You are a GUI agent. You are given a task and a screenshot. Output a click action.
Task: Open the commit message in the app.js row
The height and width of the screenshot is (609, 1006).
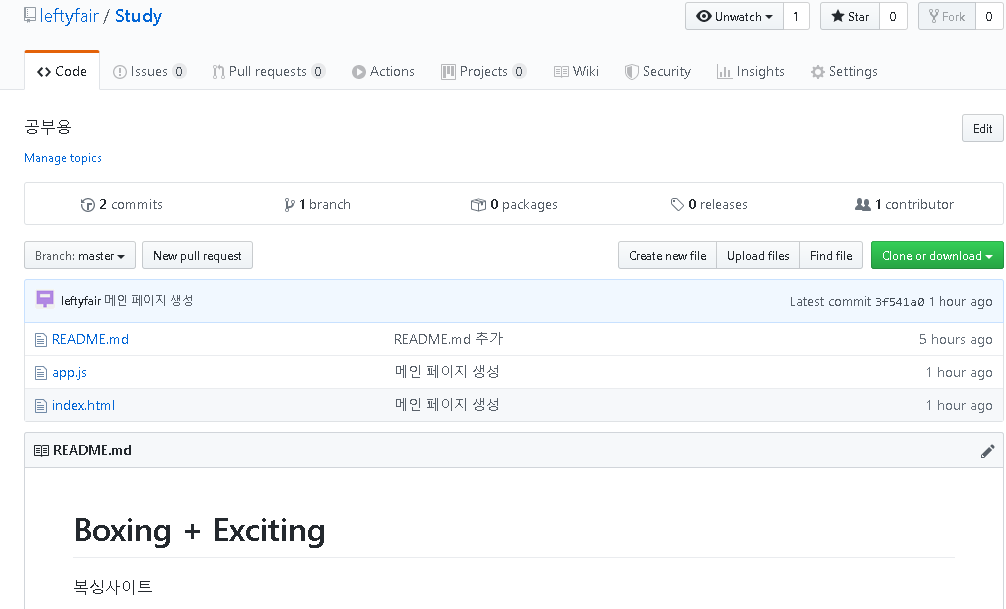[x=447, y=372]
